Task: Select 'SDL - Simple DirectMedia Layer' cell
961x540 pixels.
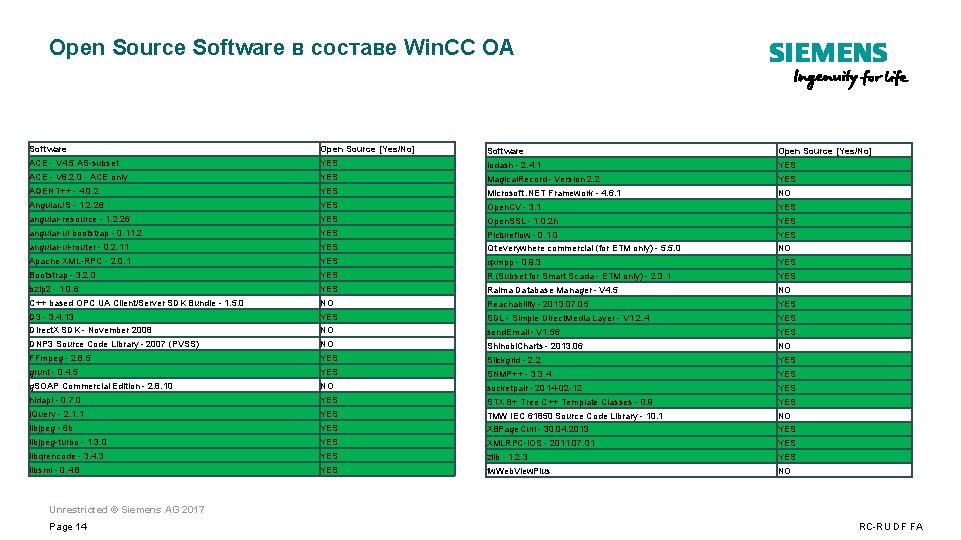Action: (x=631, y=318)
